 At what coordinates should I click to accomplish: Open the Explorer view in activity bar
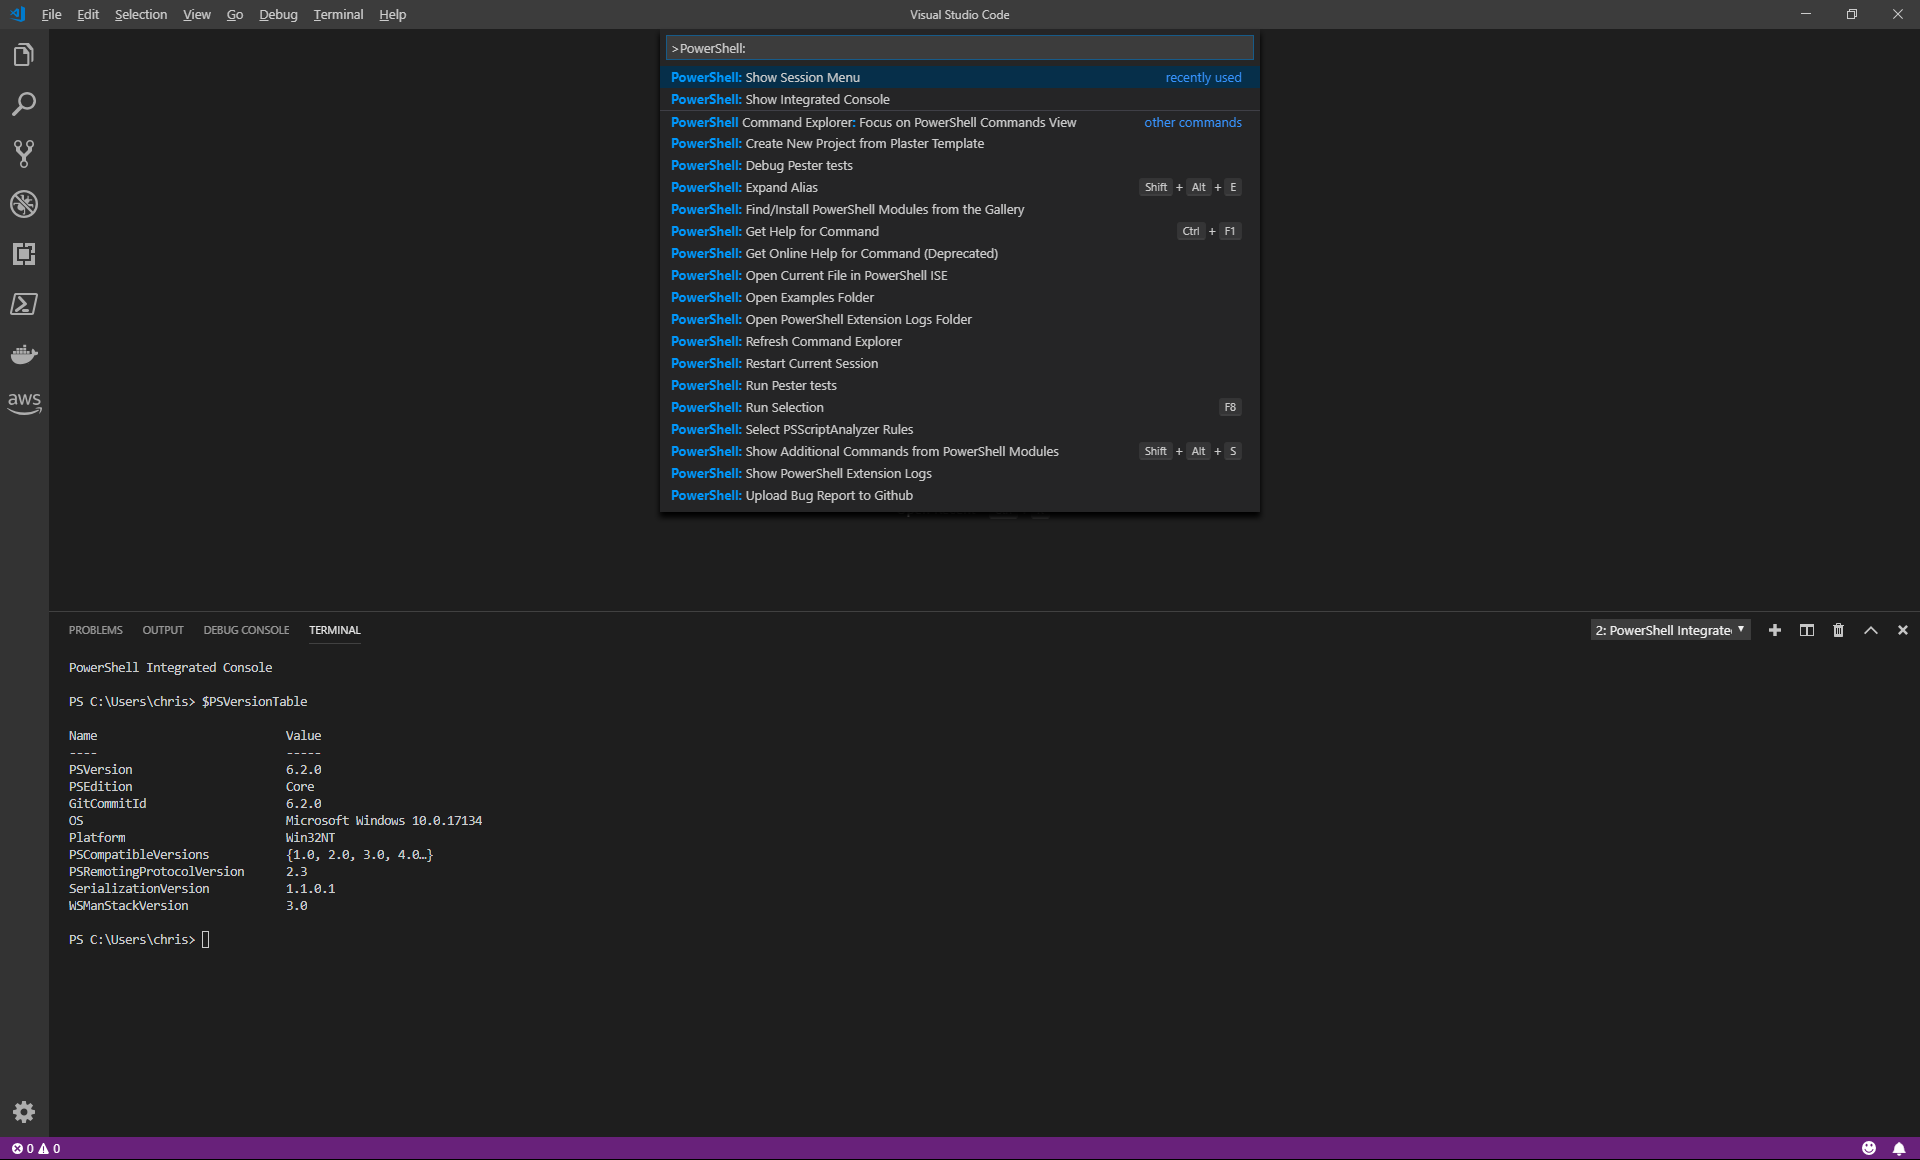coord(24,55)
